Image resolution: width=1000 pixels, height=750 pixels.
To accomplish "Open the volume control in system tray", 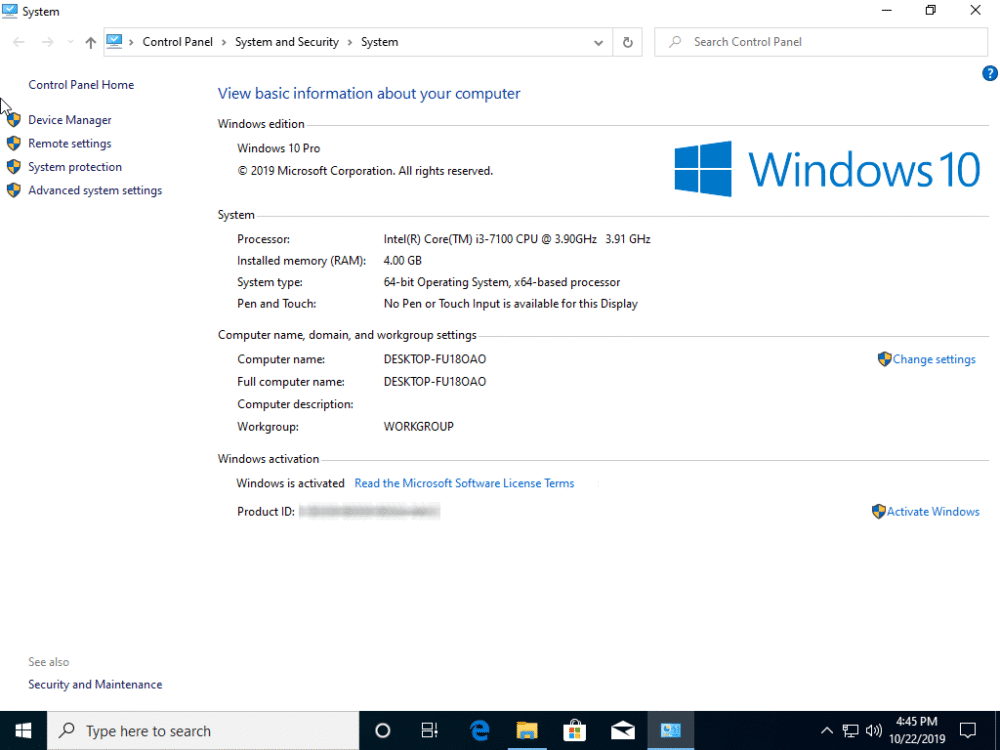I will (x=873, y=730).
